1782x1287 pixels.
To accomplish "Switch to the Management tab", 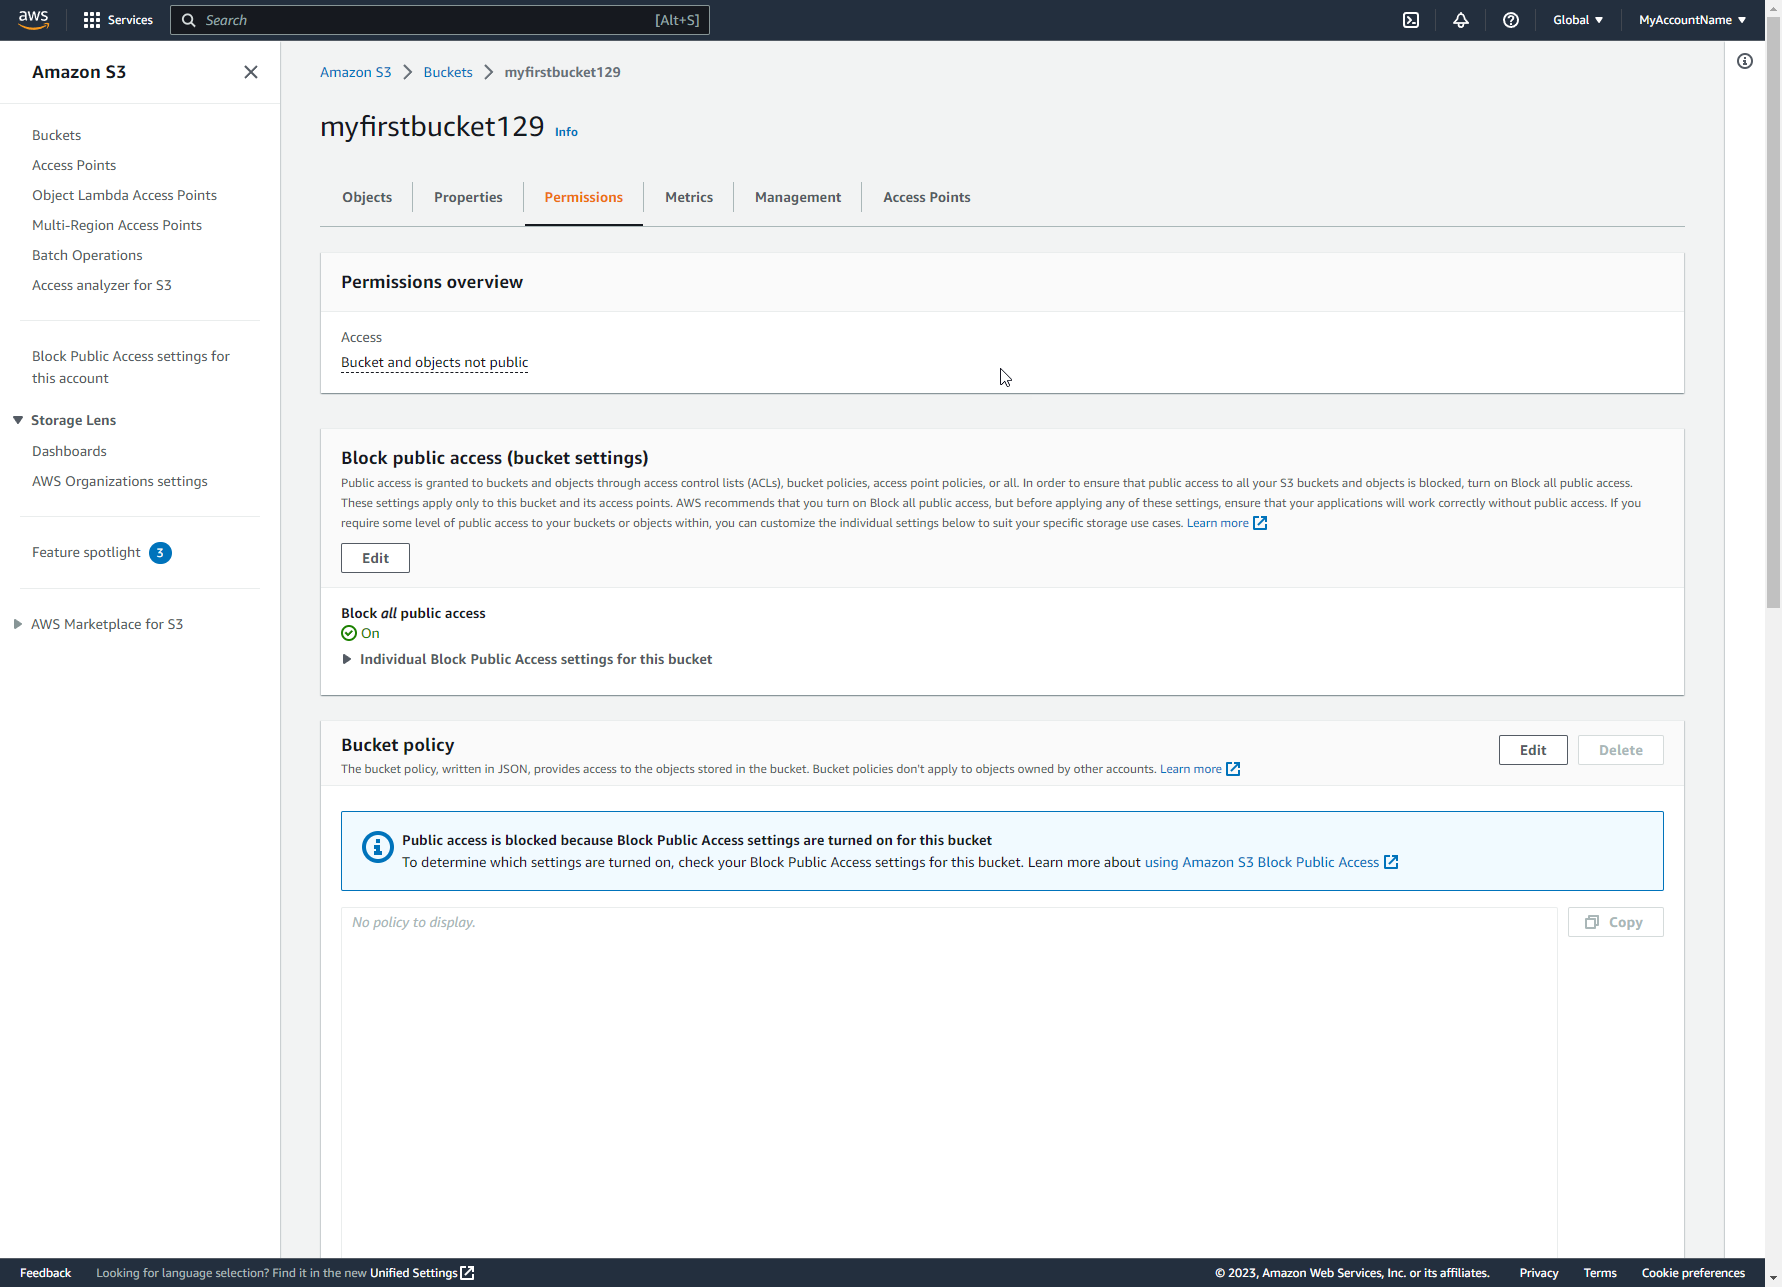I will tap(797, 197).
